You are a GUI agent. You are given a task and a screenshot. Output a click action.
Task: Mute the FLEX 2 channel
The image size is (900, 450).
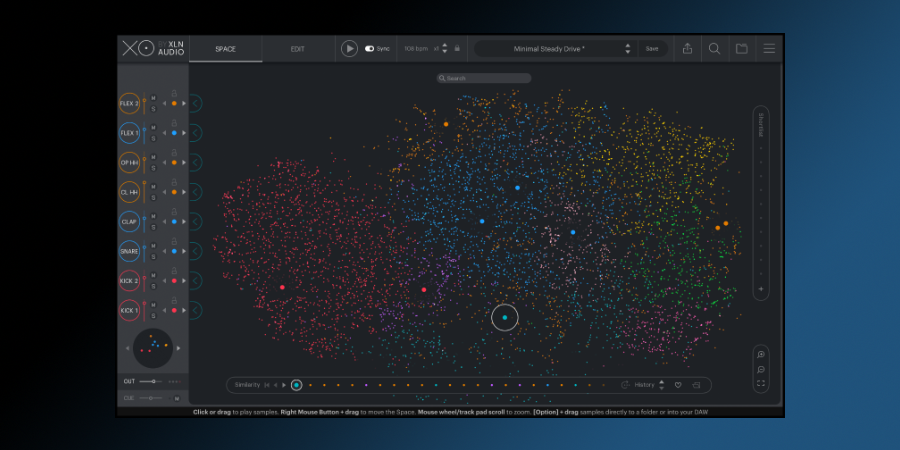coord(153,98)
